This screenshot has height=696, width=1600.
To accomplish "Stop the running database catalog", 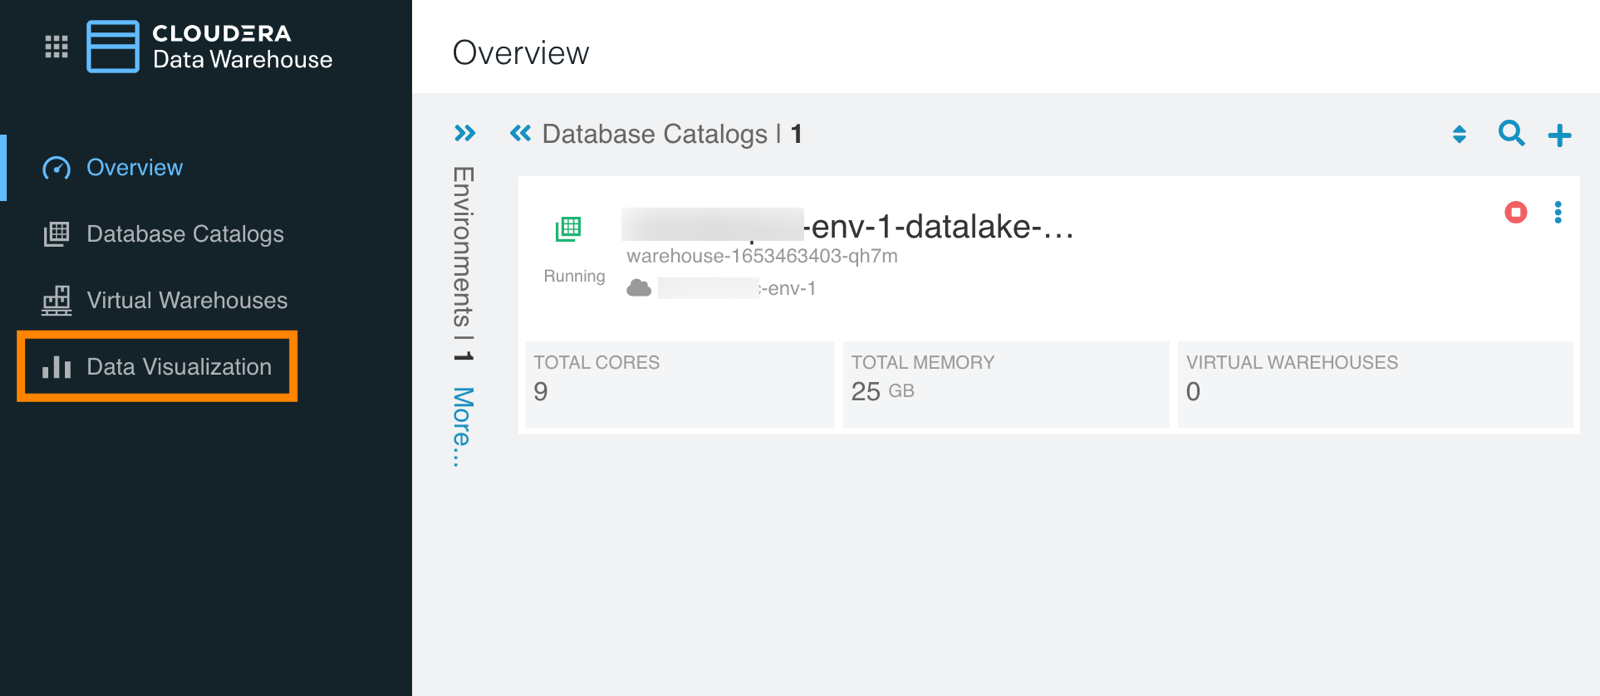I will tap(1515, 212).
